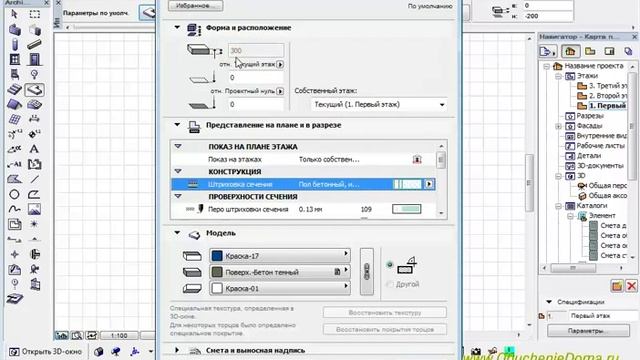Image resolution: width=640 pixels, height=360 pixels.
Task: Select the Spline tool in the toolbox
Action: click(14, 209)
